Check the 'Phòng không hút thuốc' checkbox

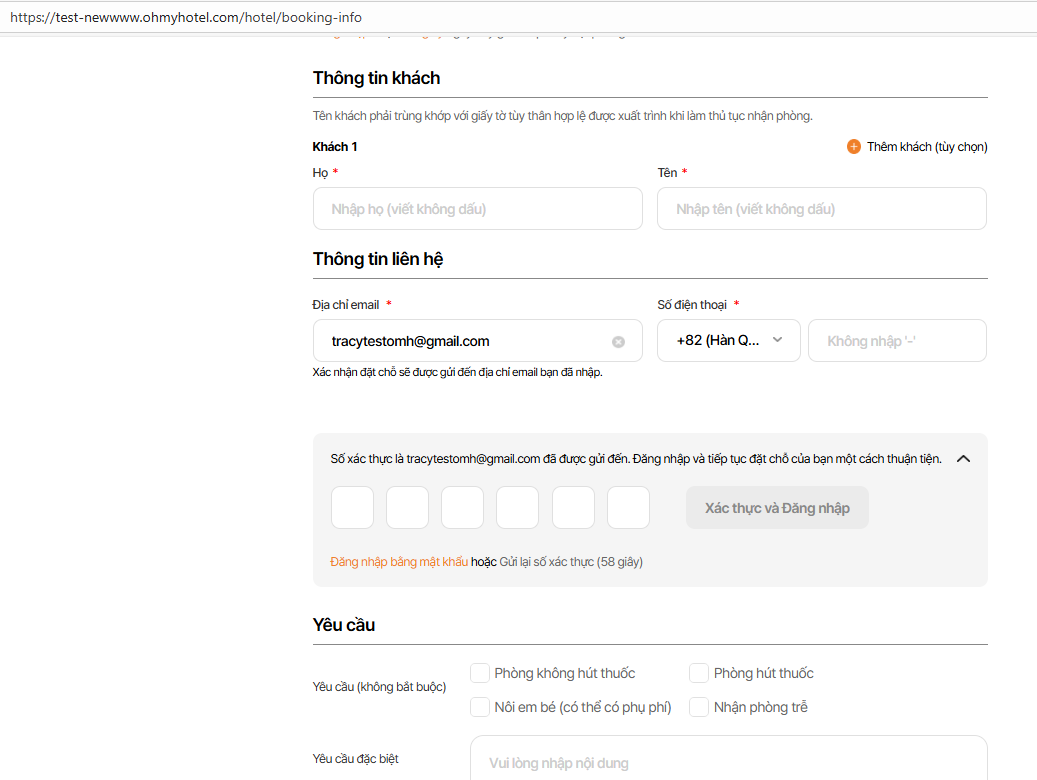pyautogui.click(x=480, y=673)
